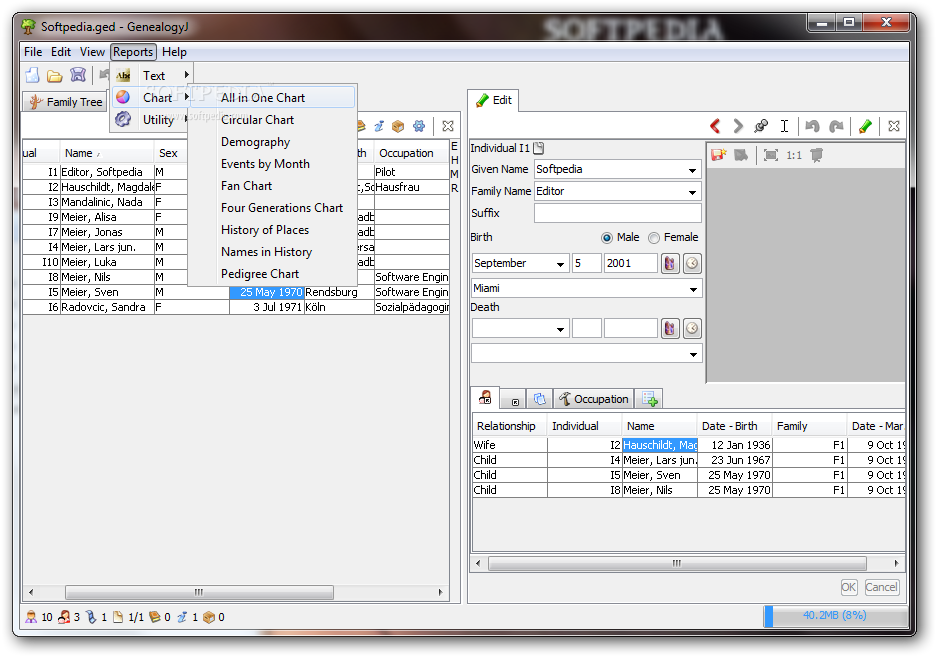This screenshot has height=657, width=937.
Task: Choose Demography report
Action: [272, 142]
